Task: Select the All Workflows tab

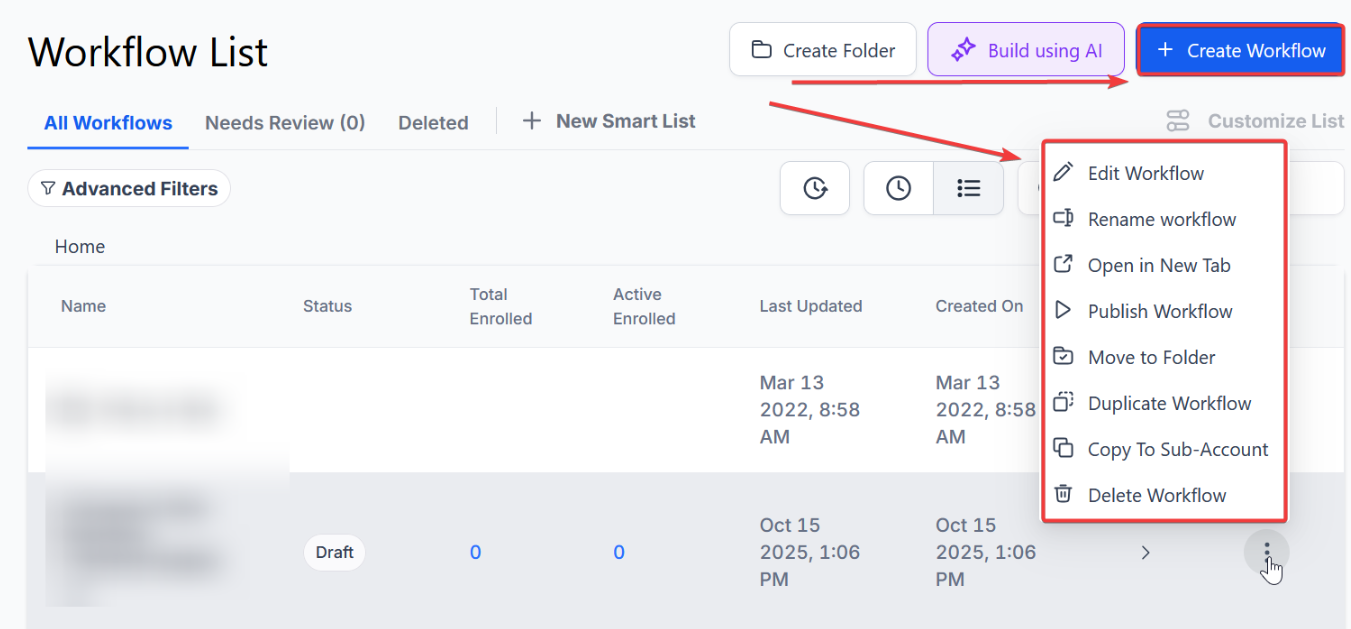Action: [x=108, y=123]
